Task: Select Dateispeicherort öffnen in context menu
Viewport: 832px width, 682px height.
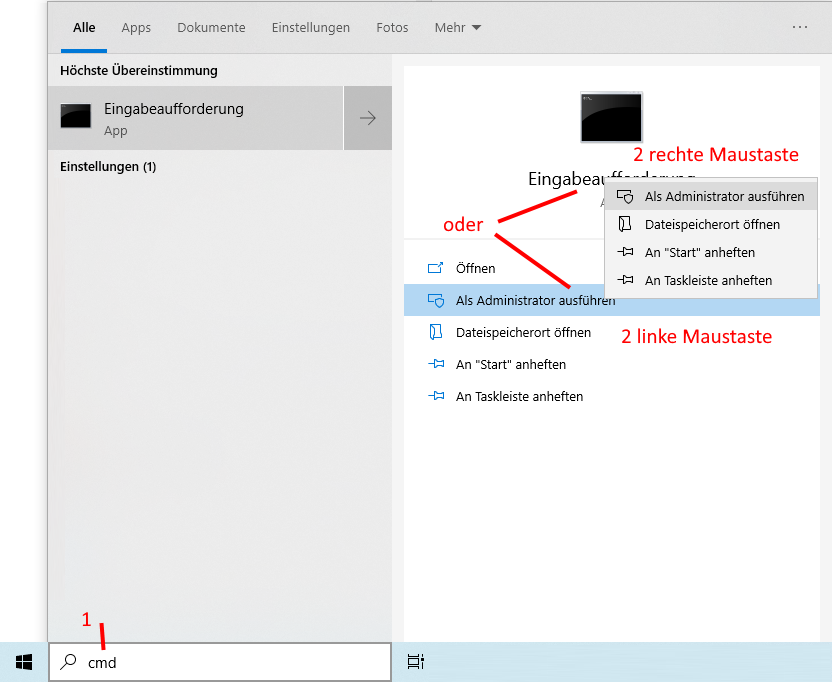Action: click(712, 225)
